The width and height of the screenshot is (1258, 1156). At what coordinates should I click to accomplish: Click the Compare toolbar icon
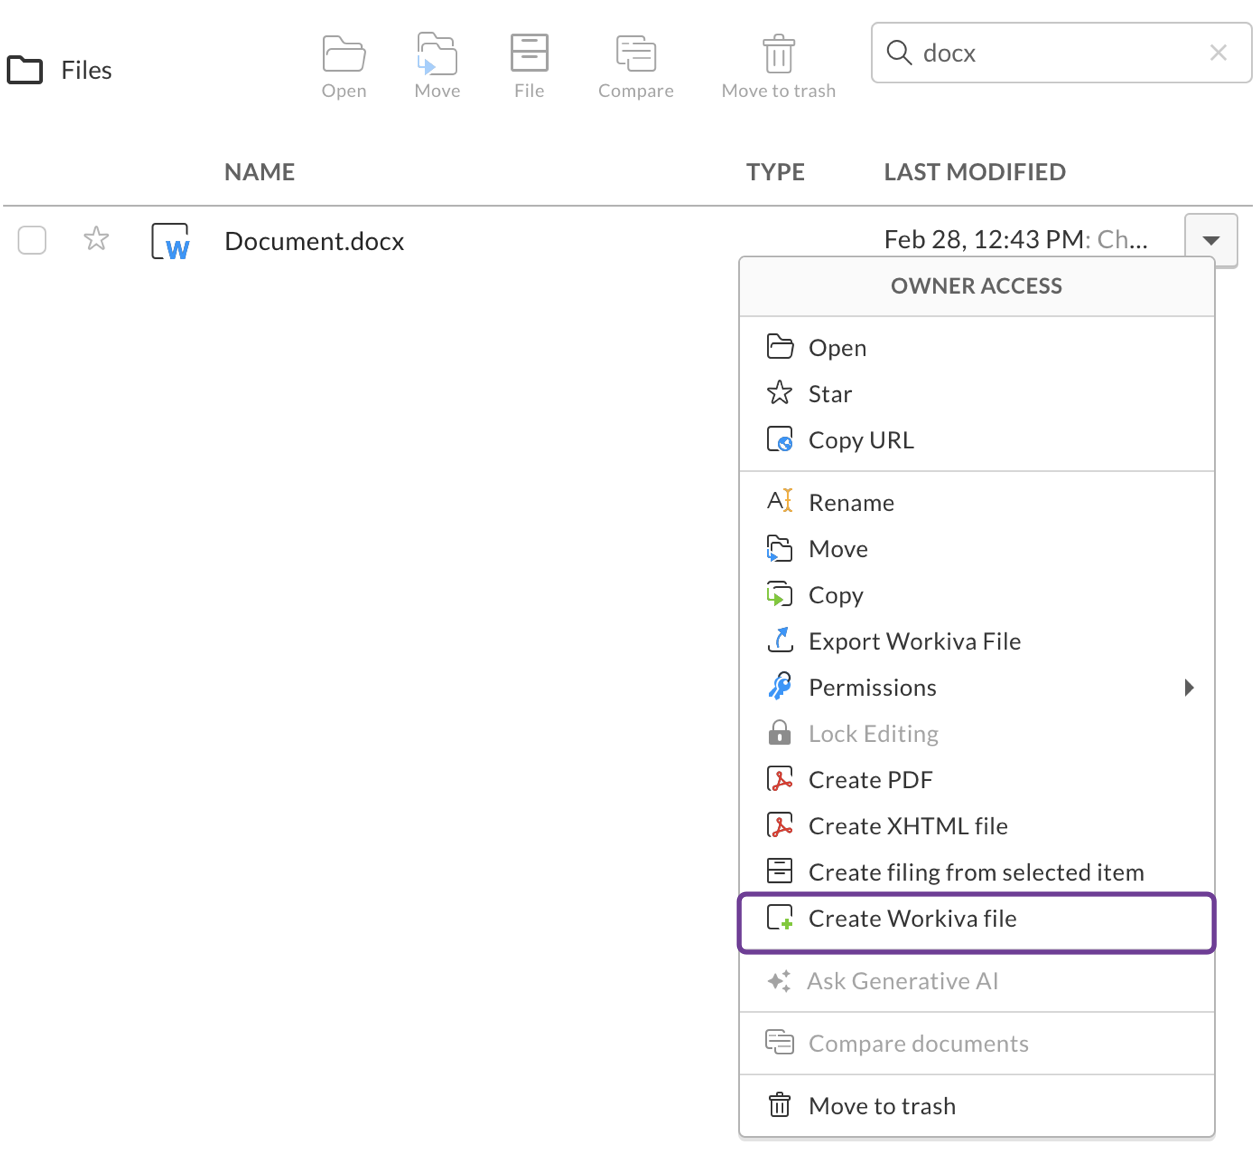[635, 55]
